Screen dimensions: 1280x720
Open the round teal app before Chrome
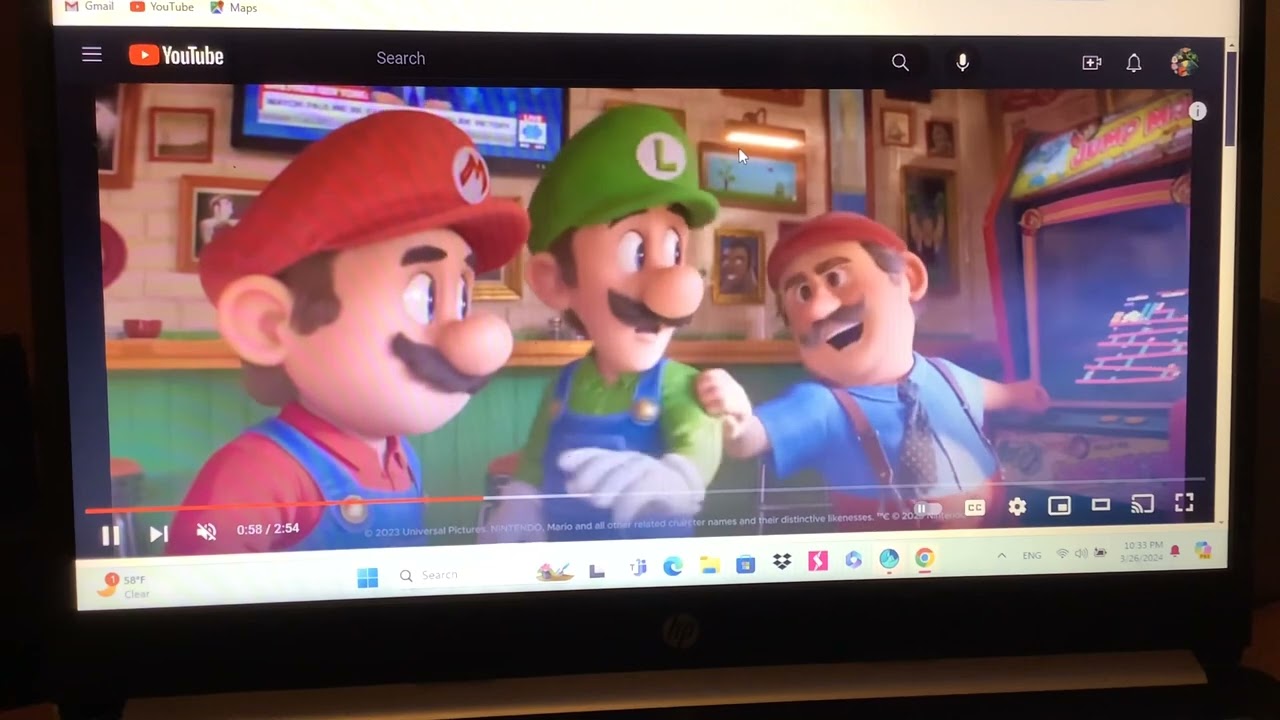pos(889,559)
